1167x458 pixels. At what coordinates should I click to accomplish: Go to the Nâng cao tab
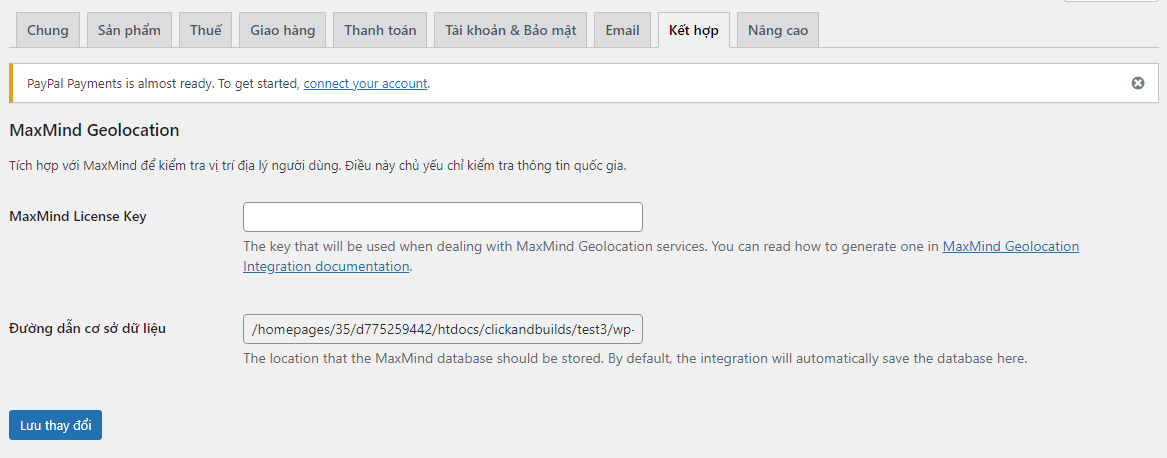pyautogui.click(x=778, y=30)
